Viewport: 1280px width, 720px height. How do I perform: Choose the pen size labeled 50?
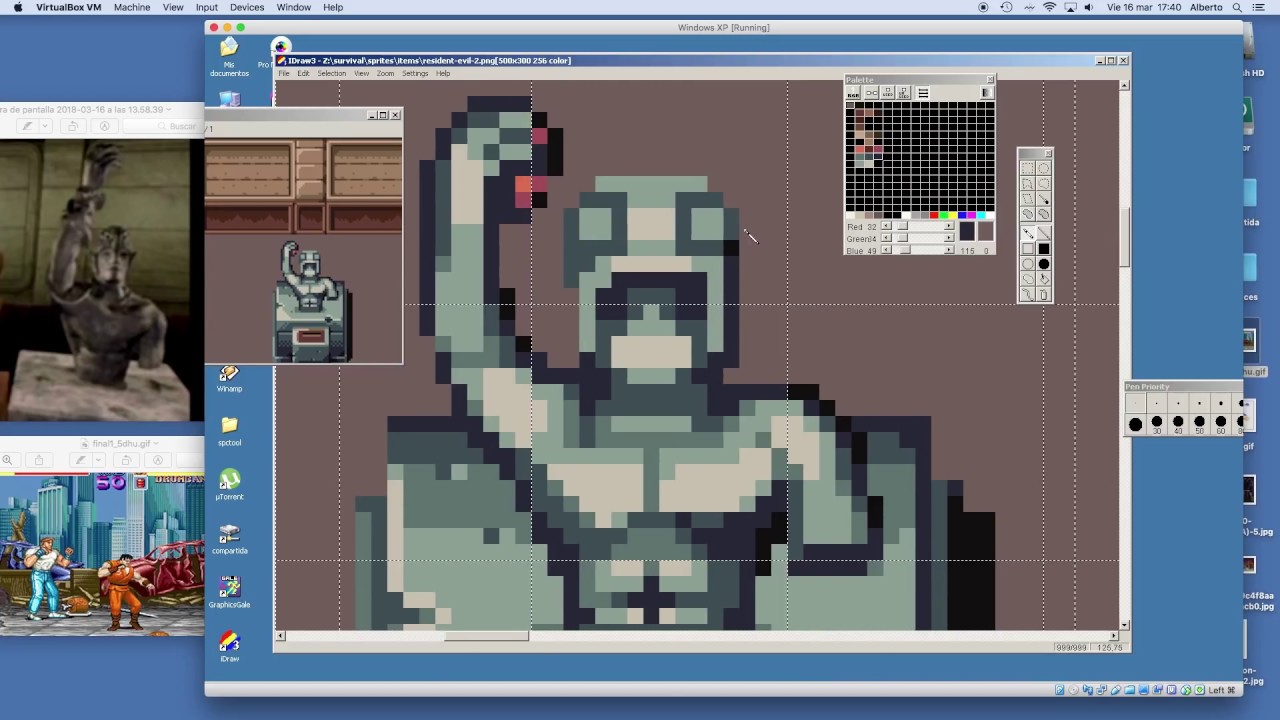(x=1199, y=424)
